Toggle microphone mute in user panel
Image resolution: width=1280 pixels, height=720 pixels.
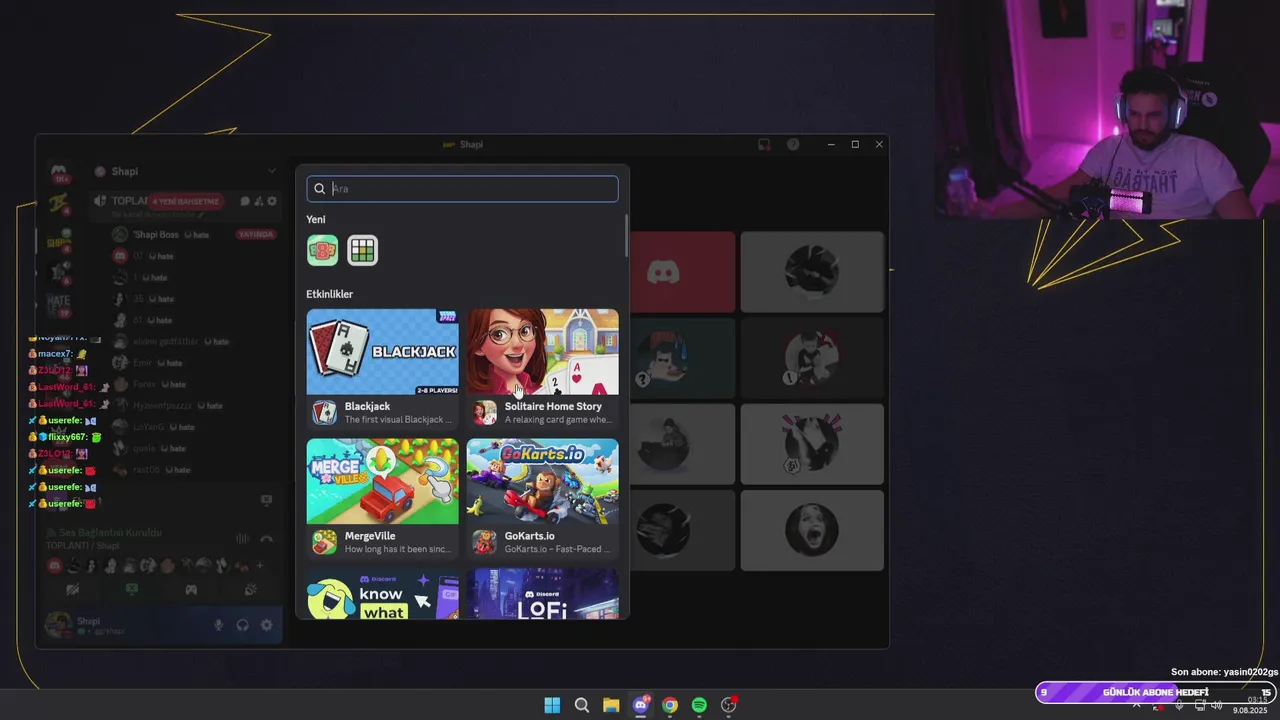tap(218, 625)
